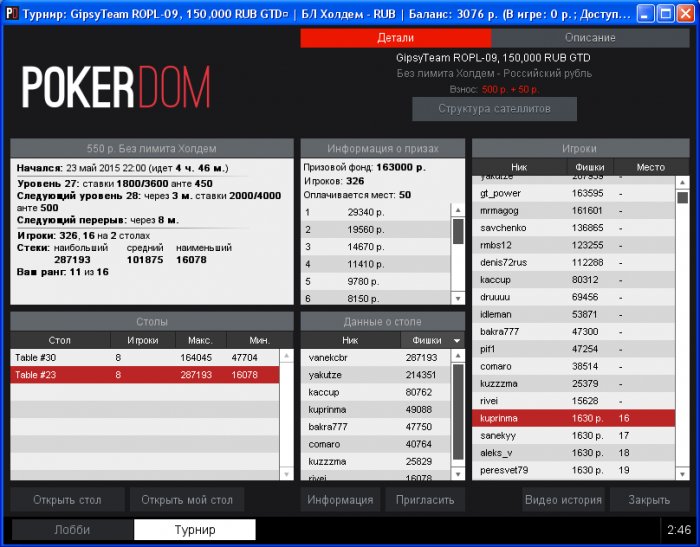Select player mrmagog in players list
Image resolution: width=700 pixels, height=547 pixels.
pyautogui.click(x=574, y=211)
